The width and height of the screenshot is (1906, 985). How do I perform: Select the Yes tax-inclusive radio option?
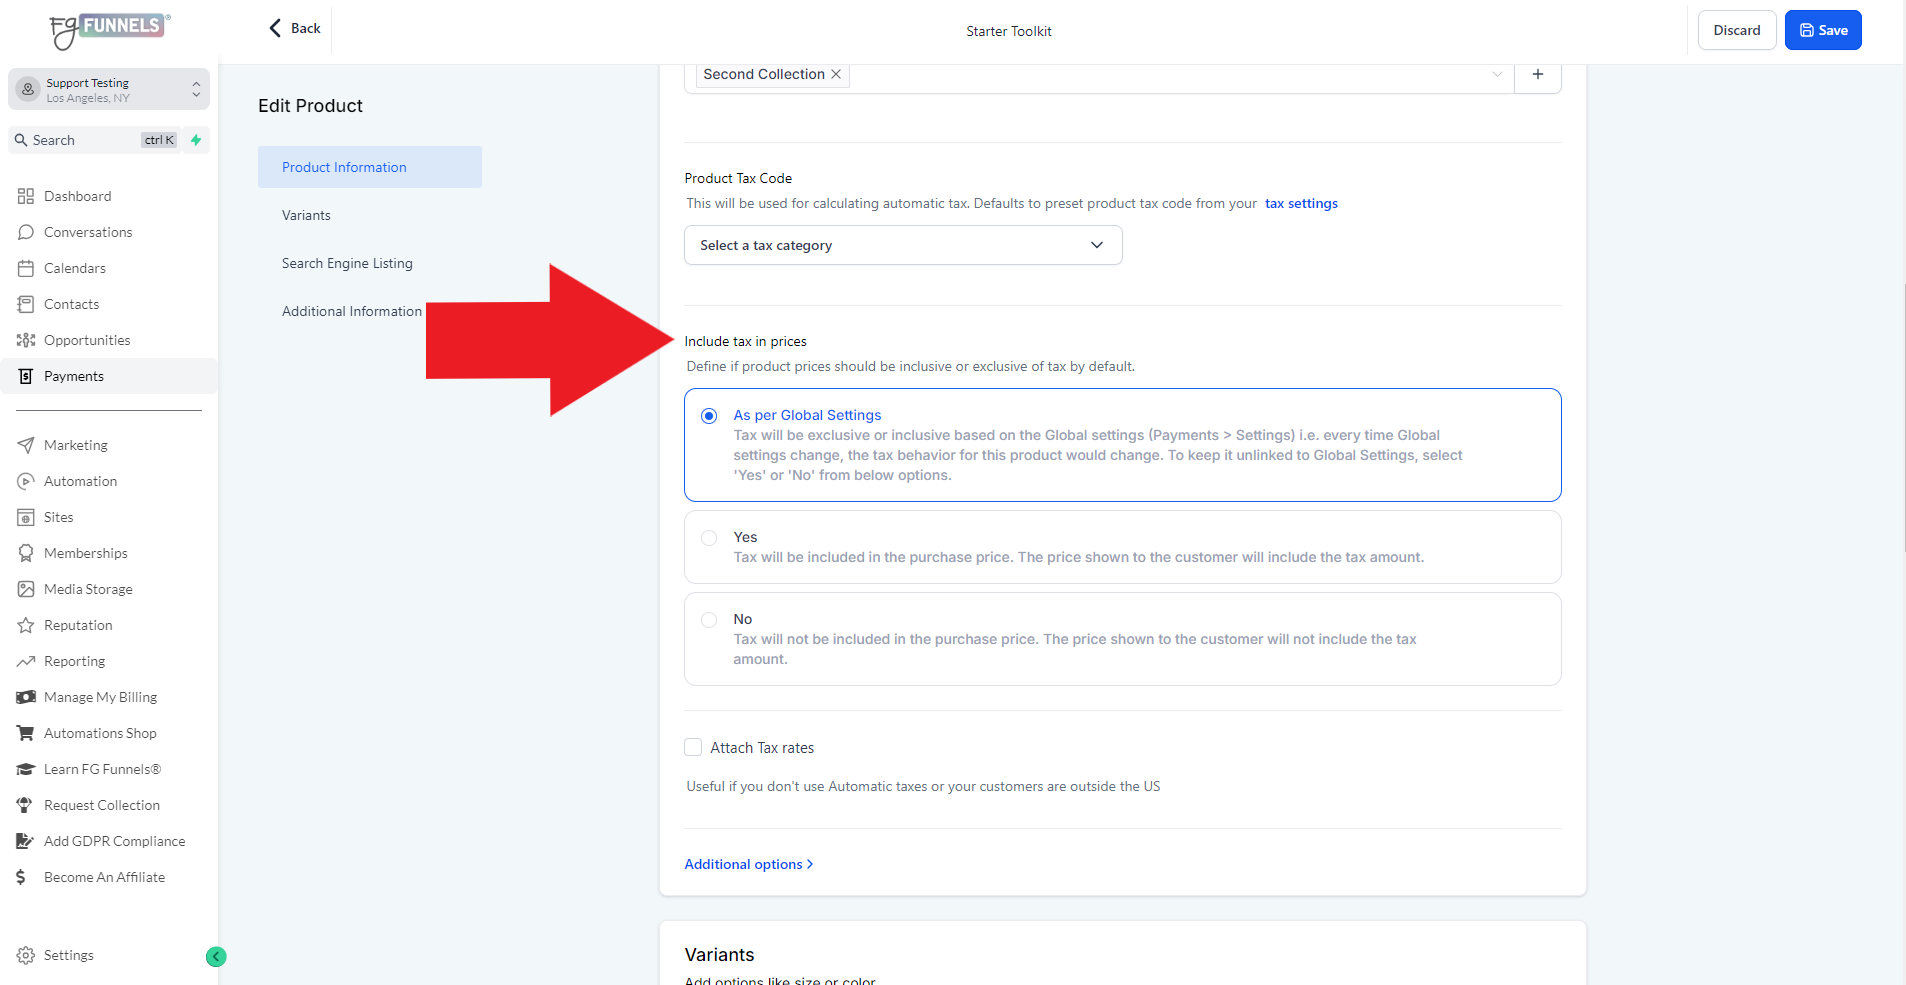pyautogui.click(x=709, y=538)
